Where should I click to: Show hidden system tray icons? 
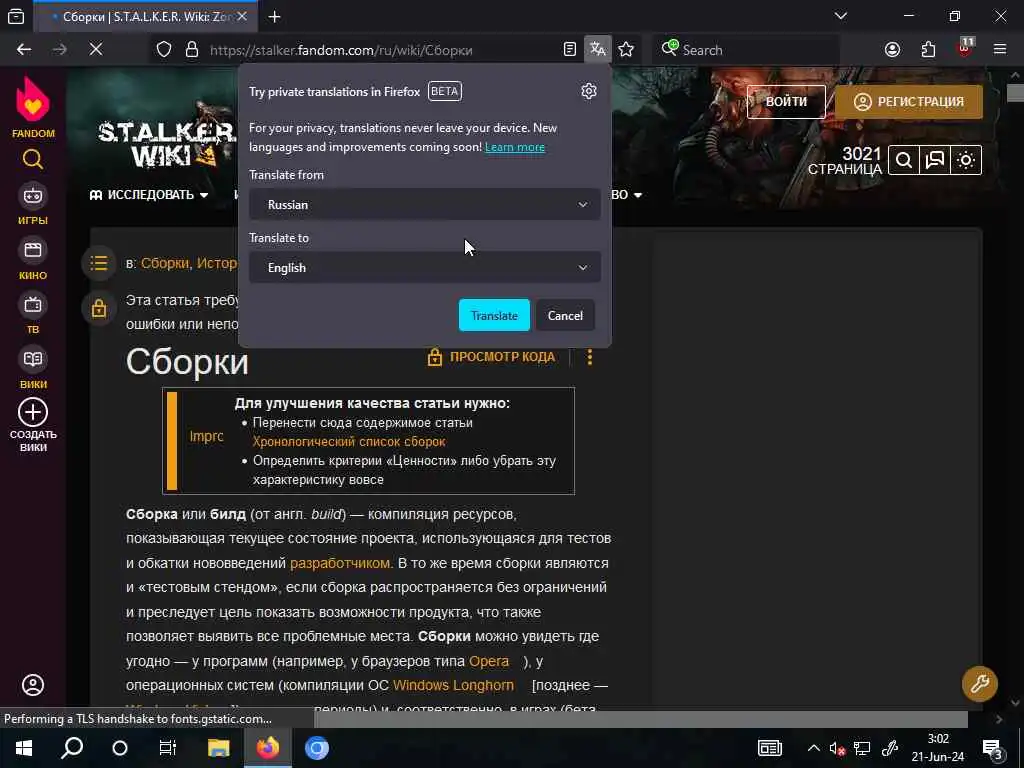(x=813, y=748)
